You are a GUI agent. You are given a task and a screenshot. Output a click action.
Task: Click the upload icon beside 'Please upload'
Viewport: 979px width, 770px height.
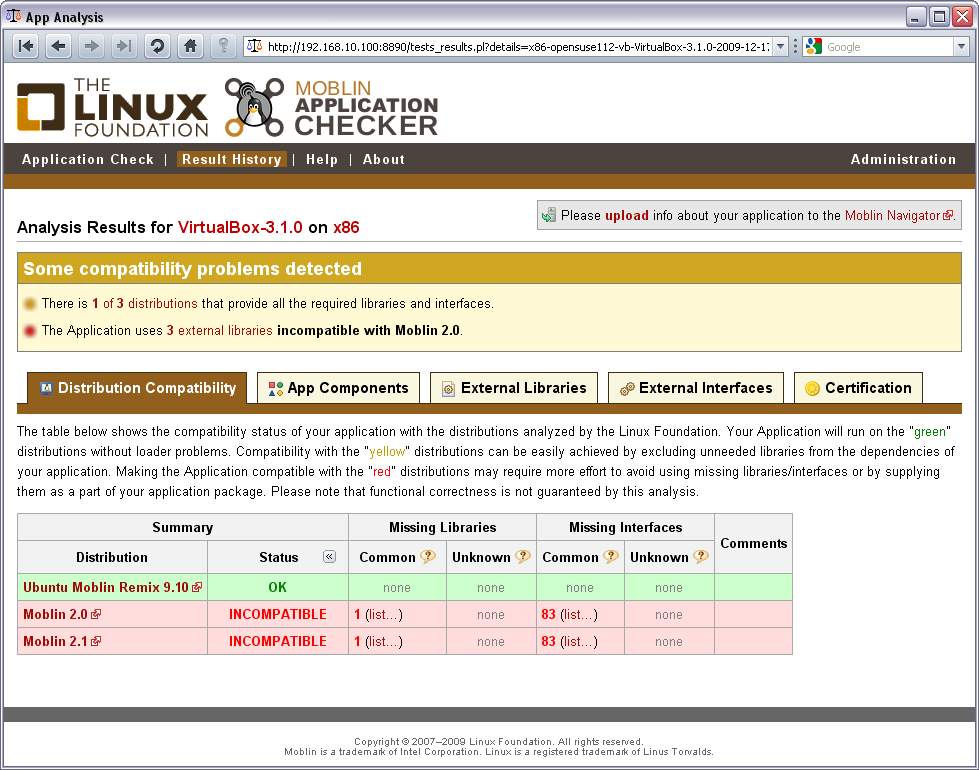549,215
